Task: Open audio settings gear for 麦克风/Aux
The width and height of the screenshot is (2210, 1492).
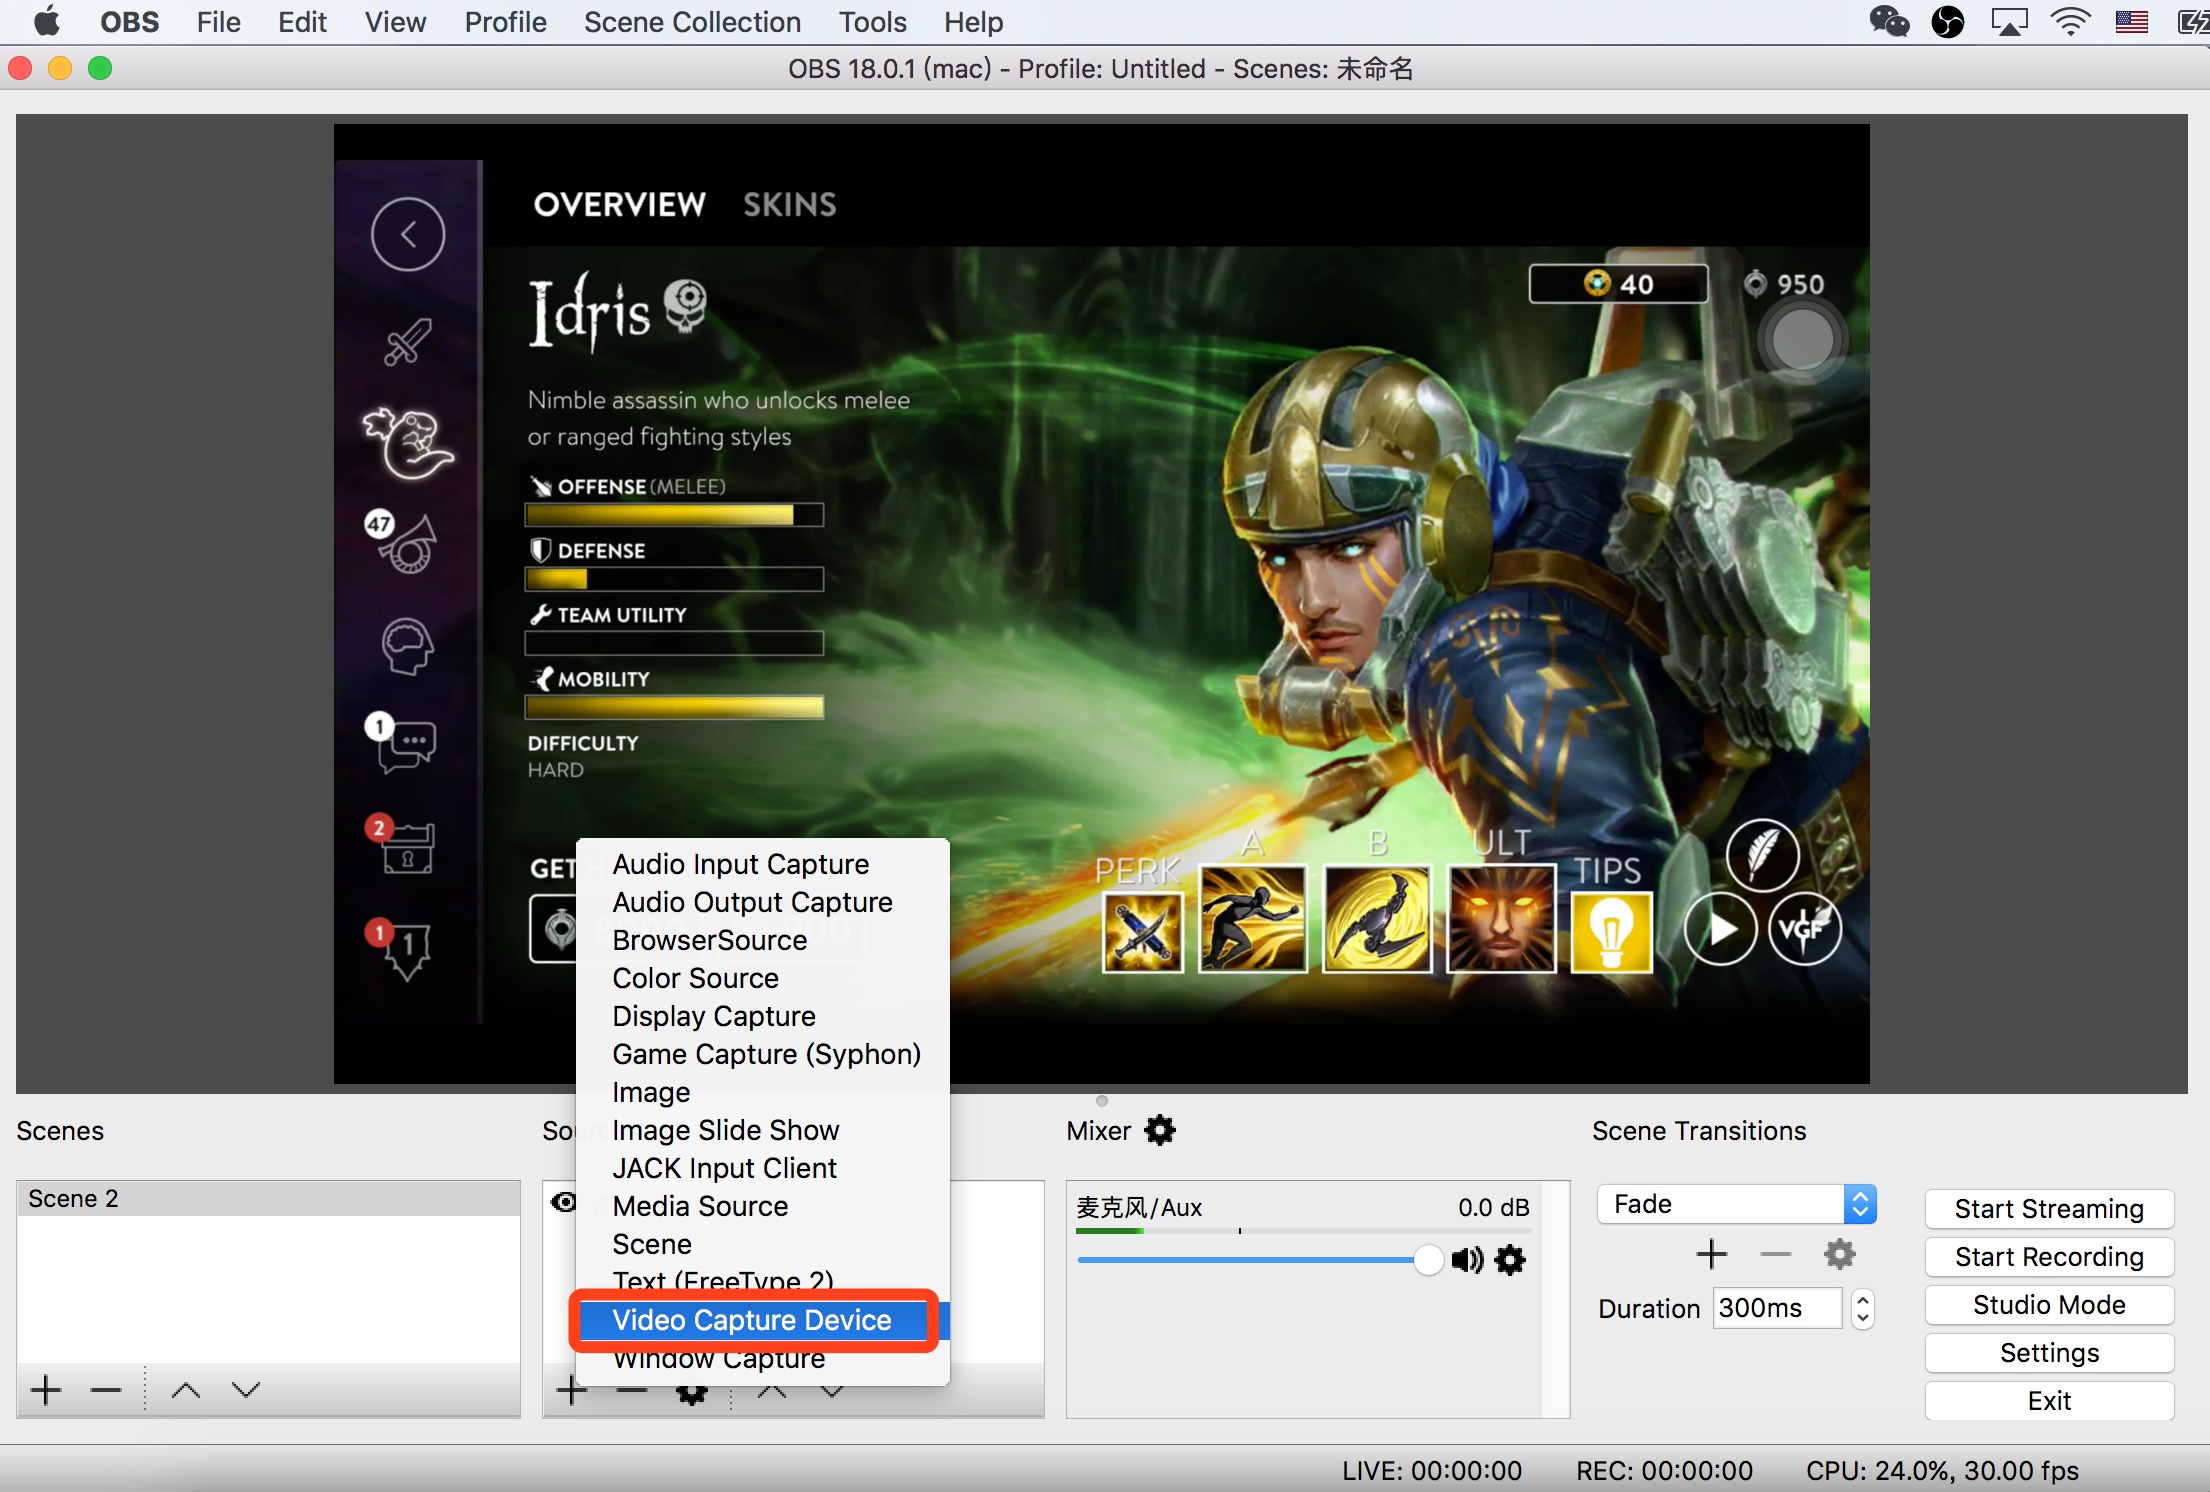Action: click(1510, 1260)
